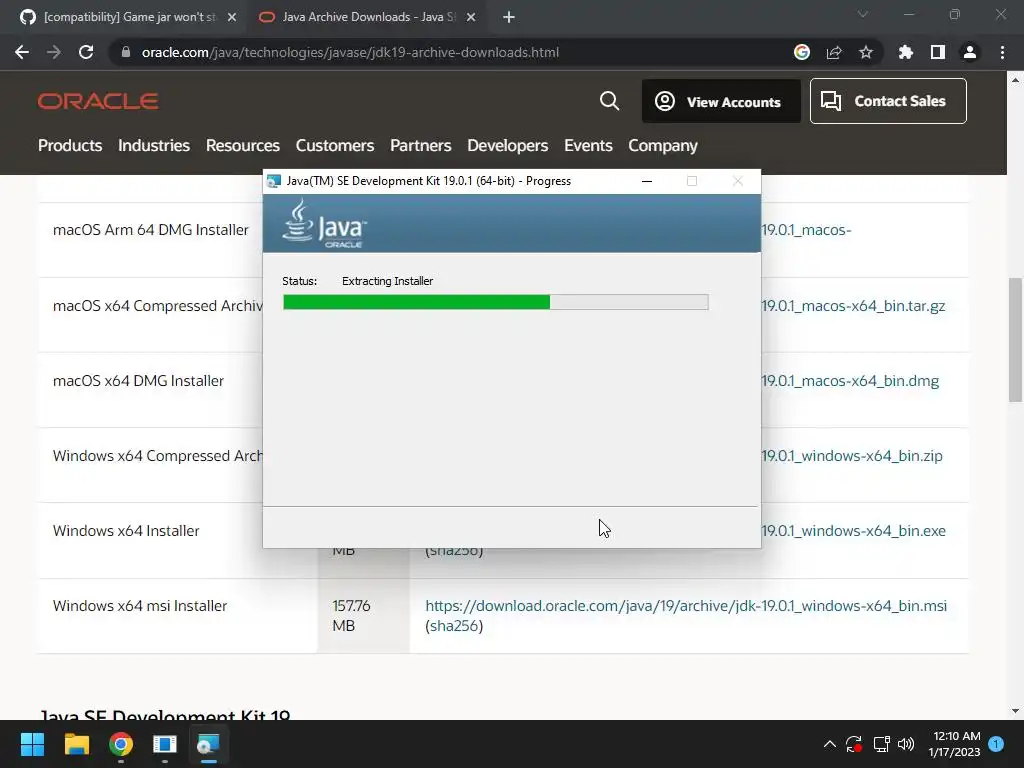Open the Events menu

(x=588, y=145)
